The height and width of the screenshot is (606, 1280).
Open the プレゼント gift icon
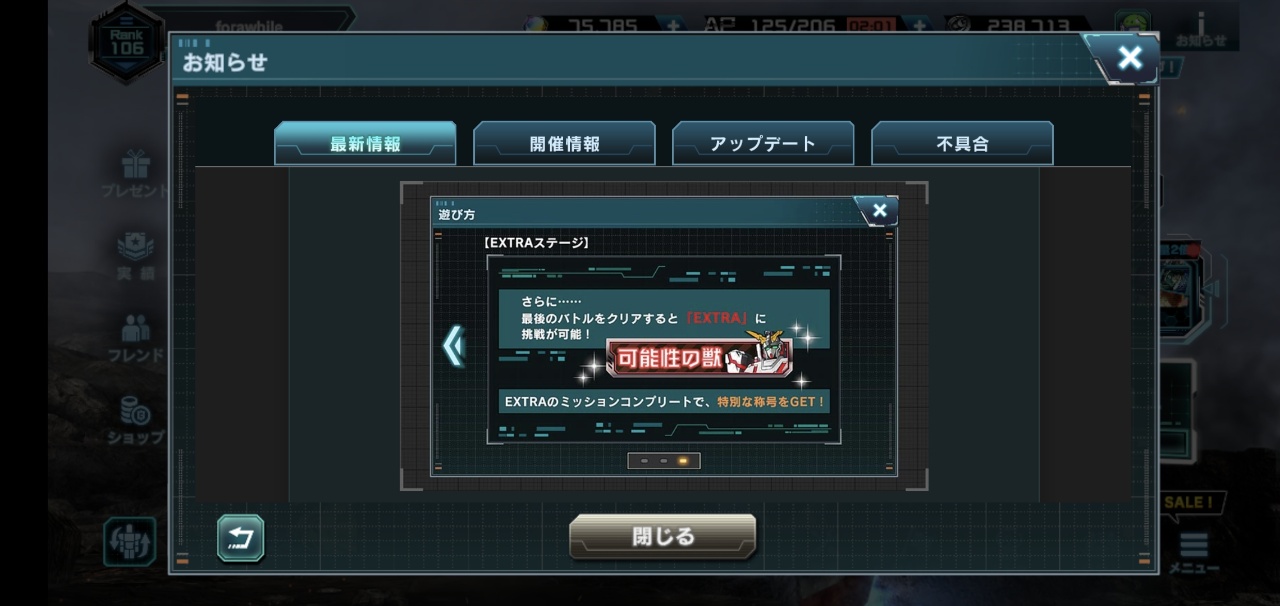point(134,172)
